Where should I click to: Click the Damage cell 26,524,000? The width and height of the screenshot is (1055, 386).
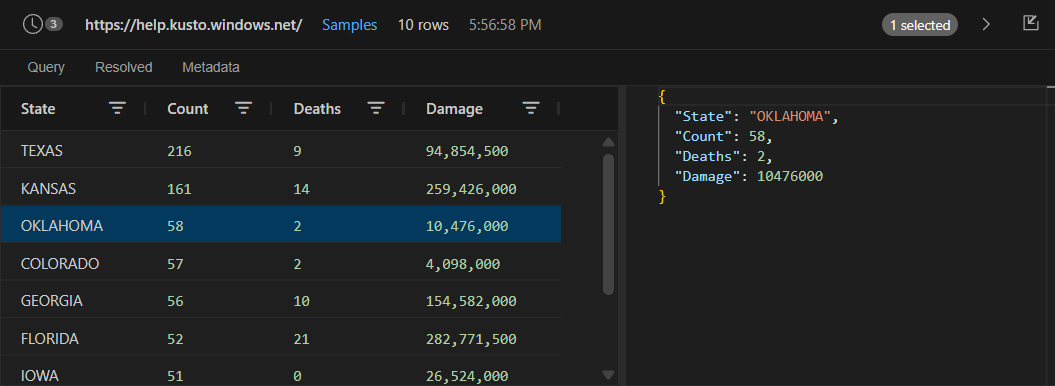point(467,376)
